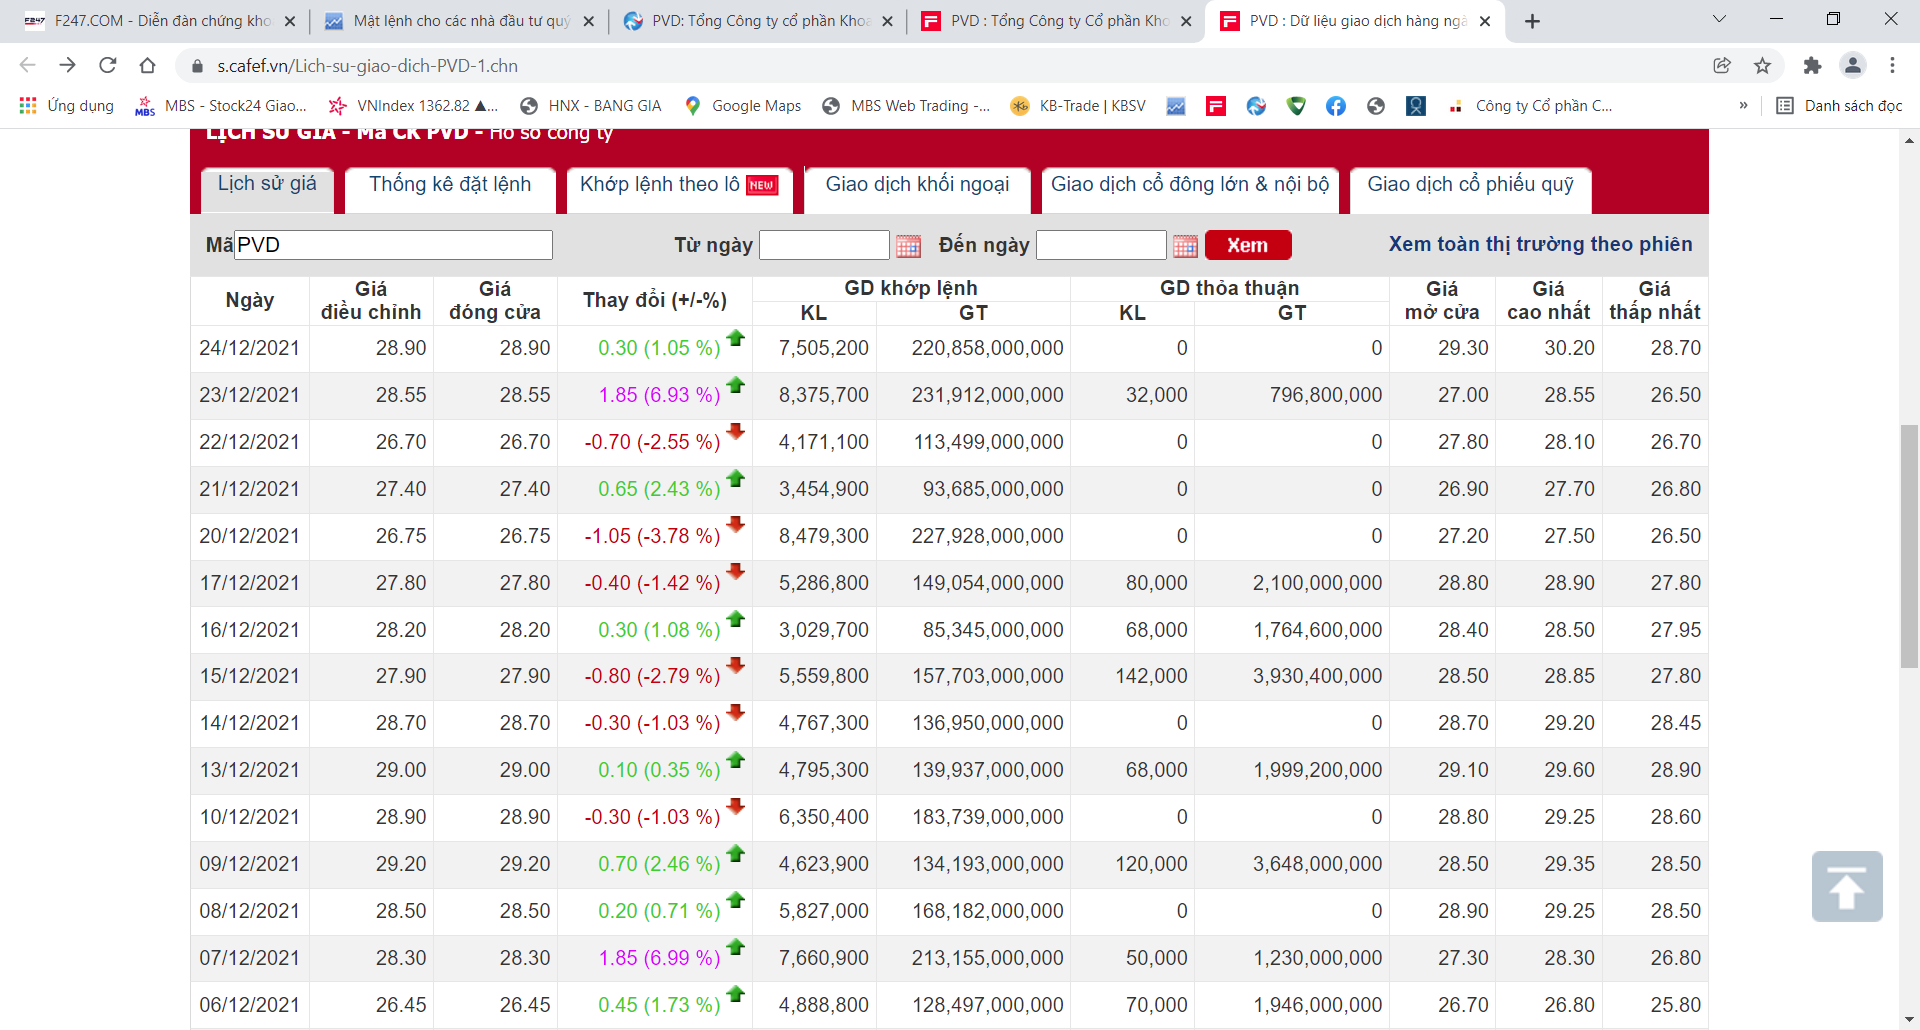Click the Từ ngày date input
1920x1030 pixels.
point(824,245)
